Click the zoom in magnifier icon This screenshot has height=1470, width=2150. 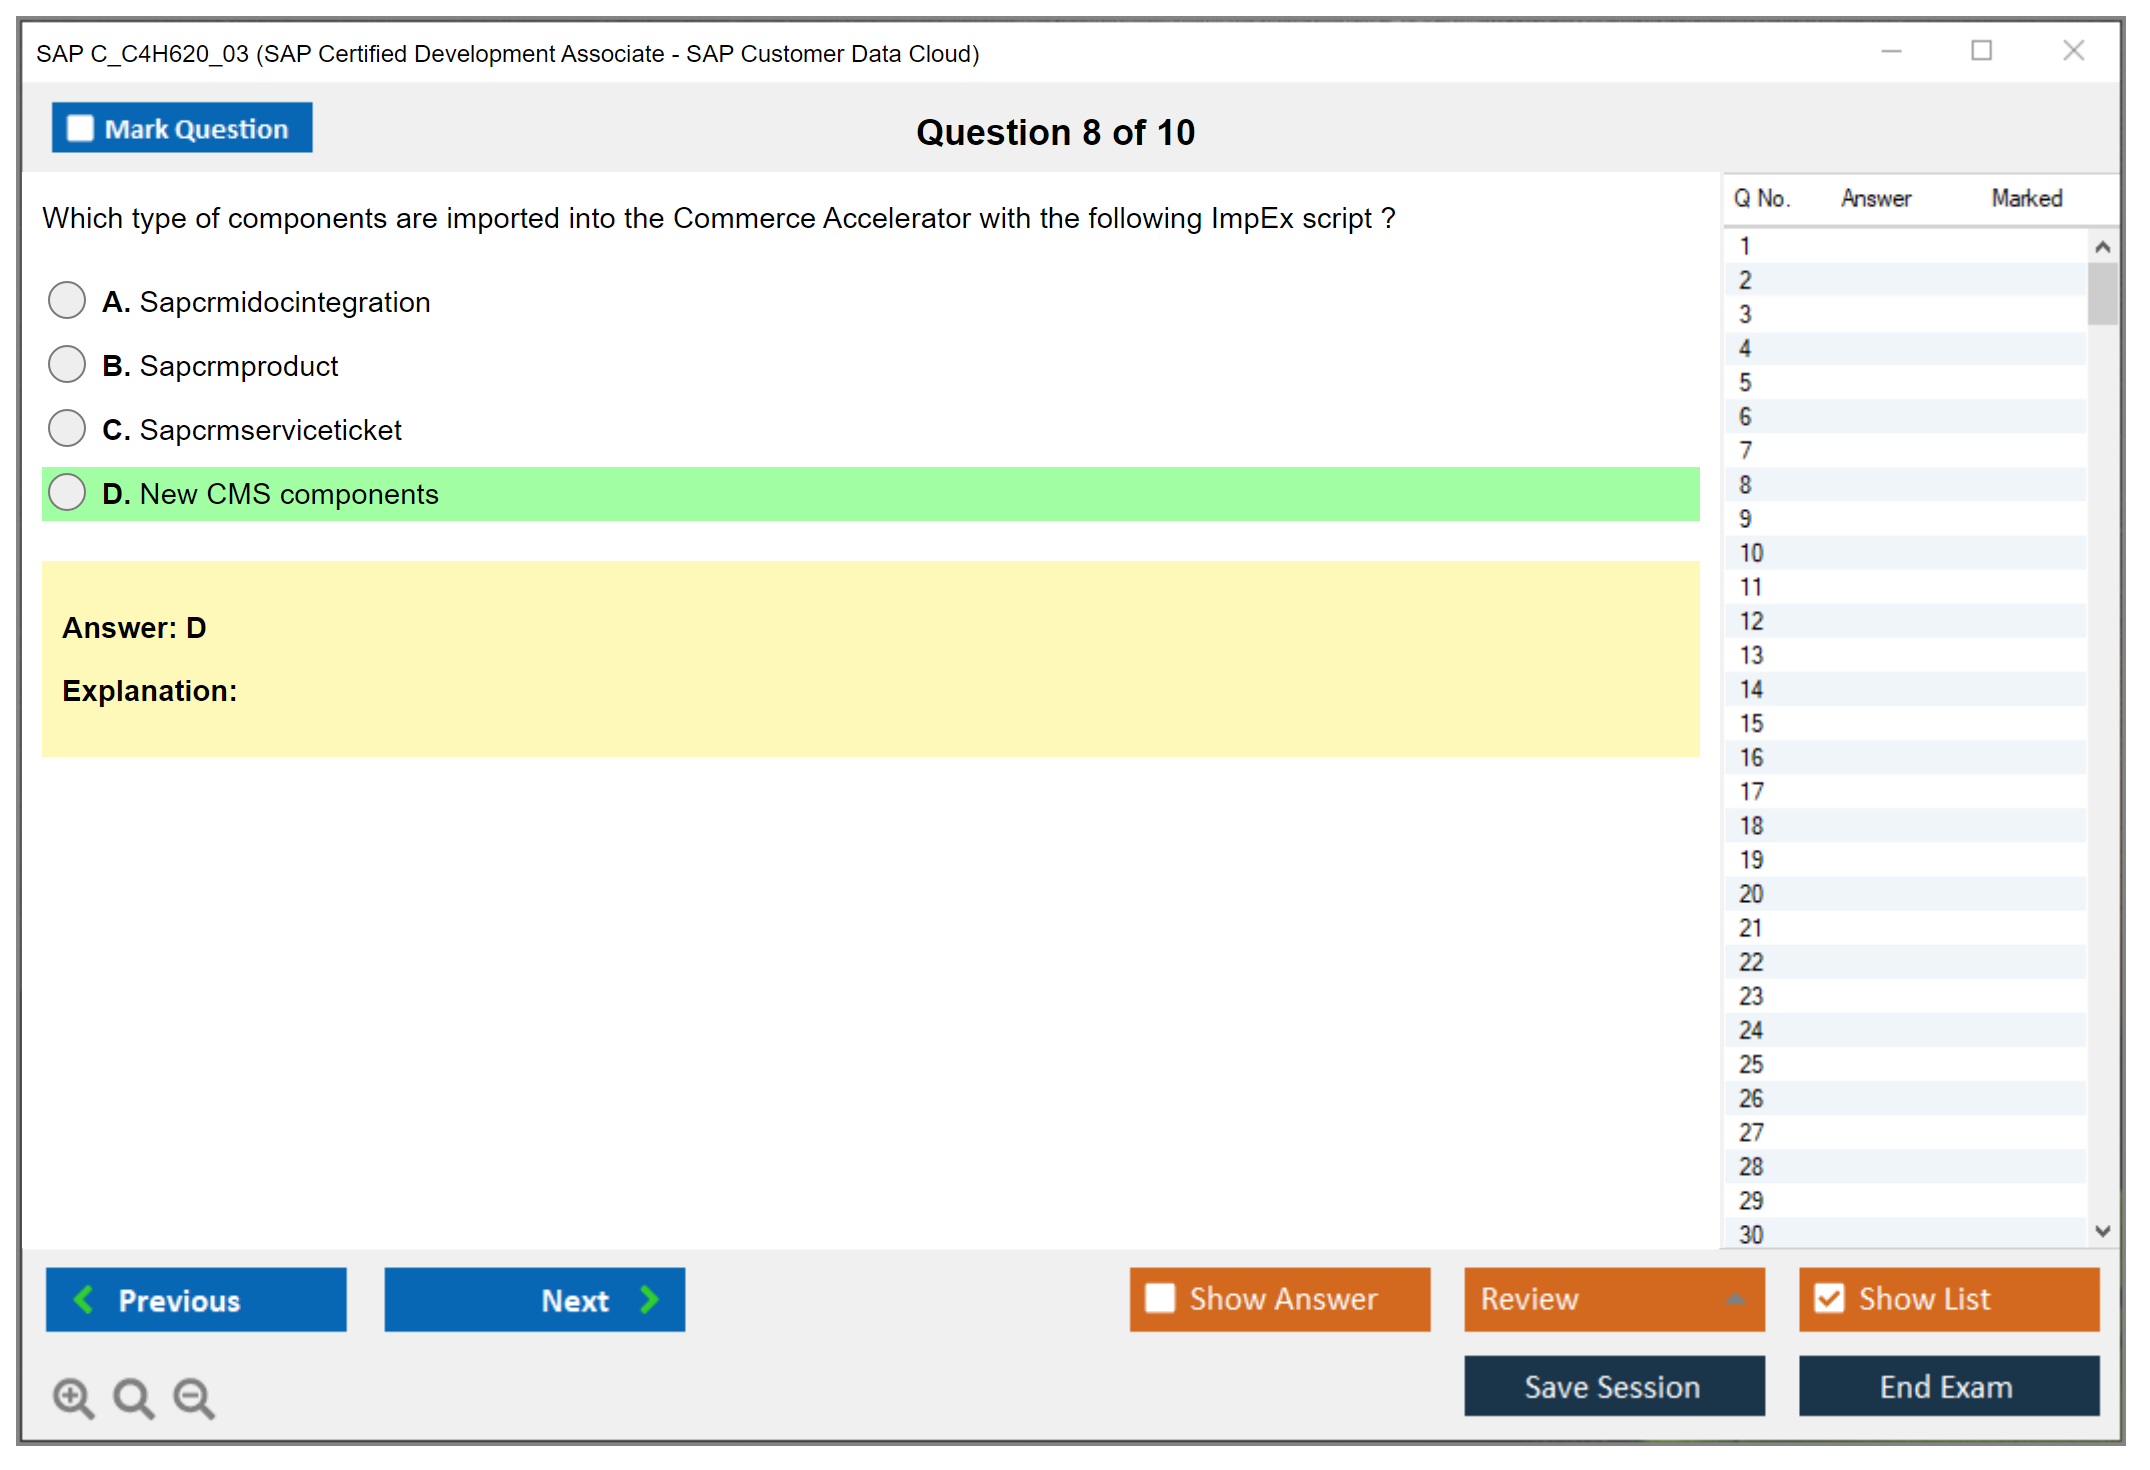coord(72,1396)
